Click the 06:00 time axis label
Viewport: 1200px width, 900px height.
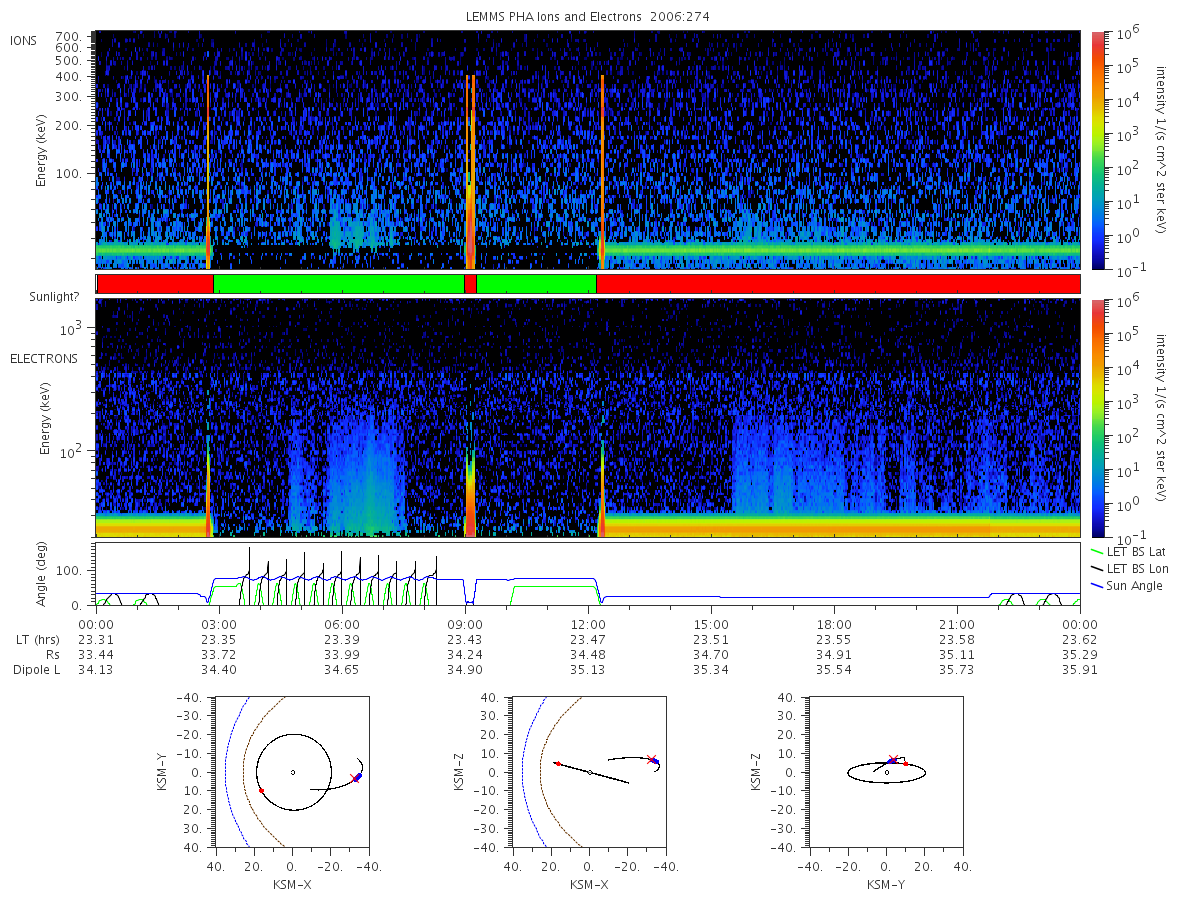[x=342, y=623]
